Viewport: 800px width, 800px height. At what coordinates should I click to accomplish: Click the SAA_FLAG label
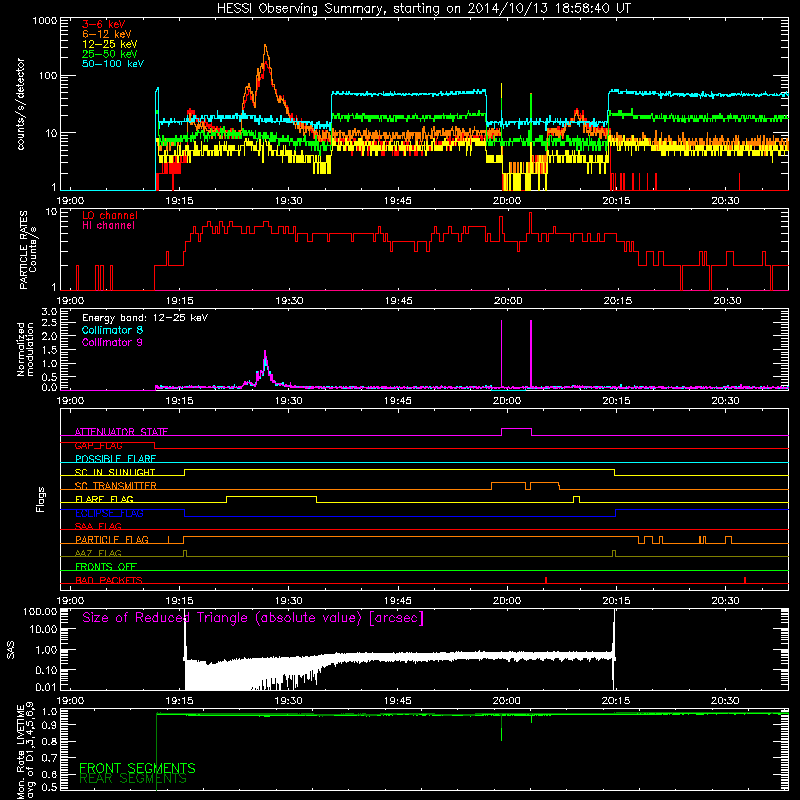point(98,526)
